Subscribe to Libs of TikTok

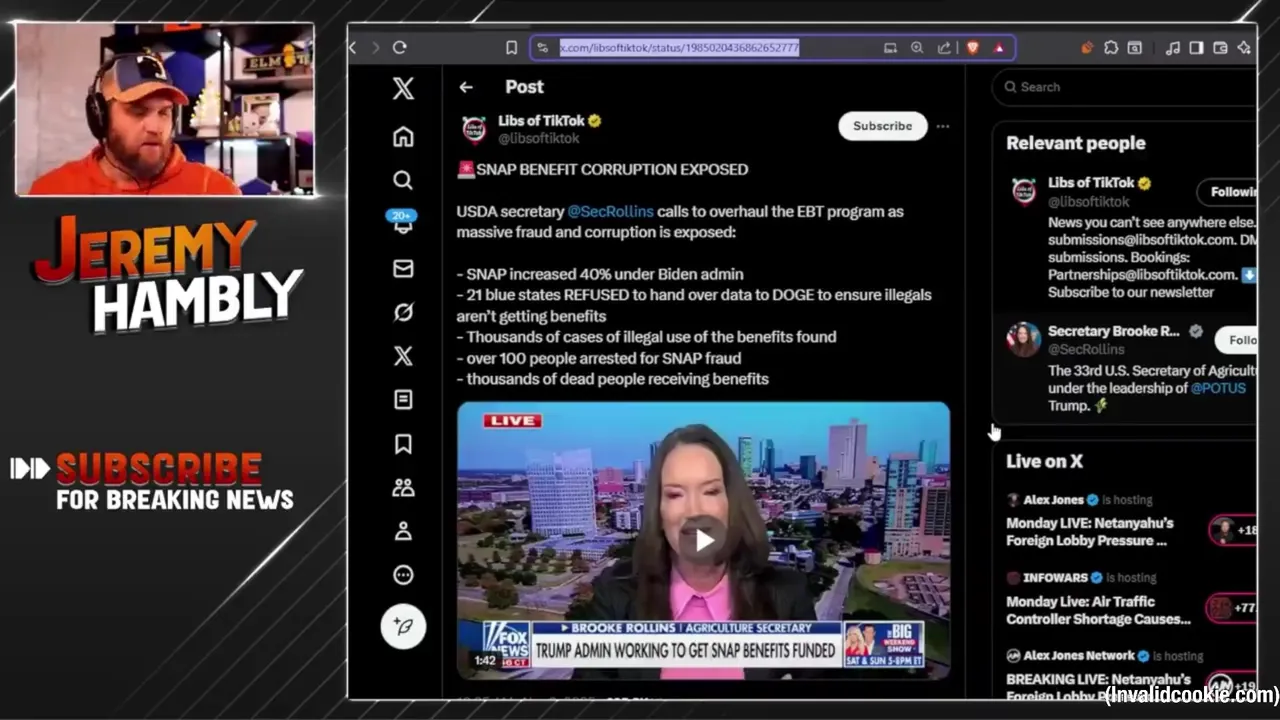(882, 126)
